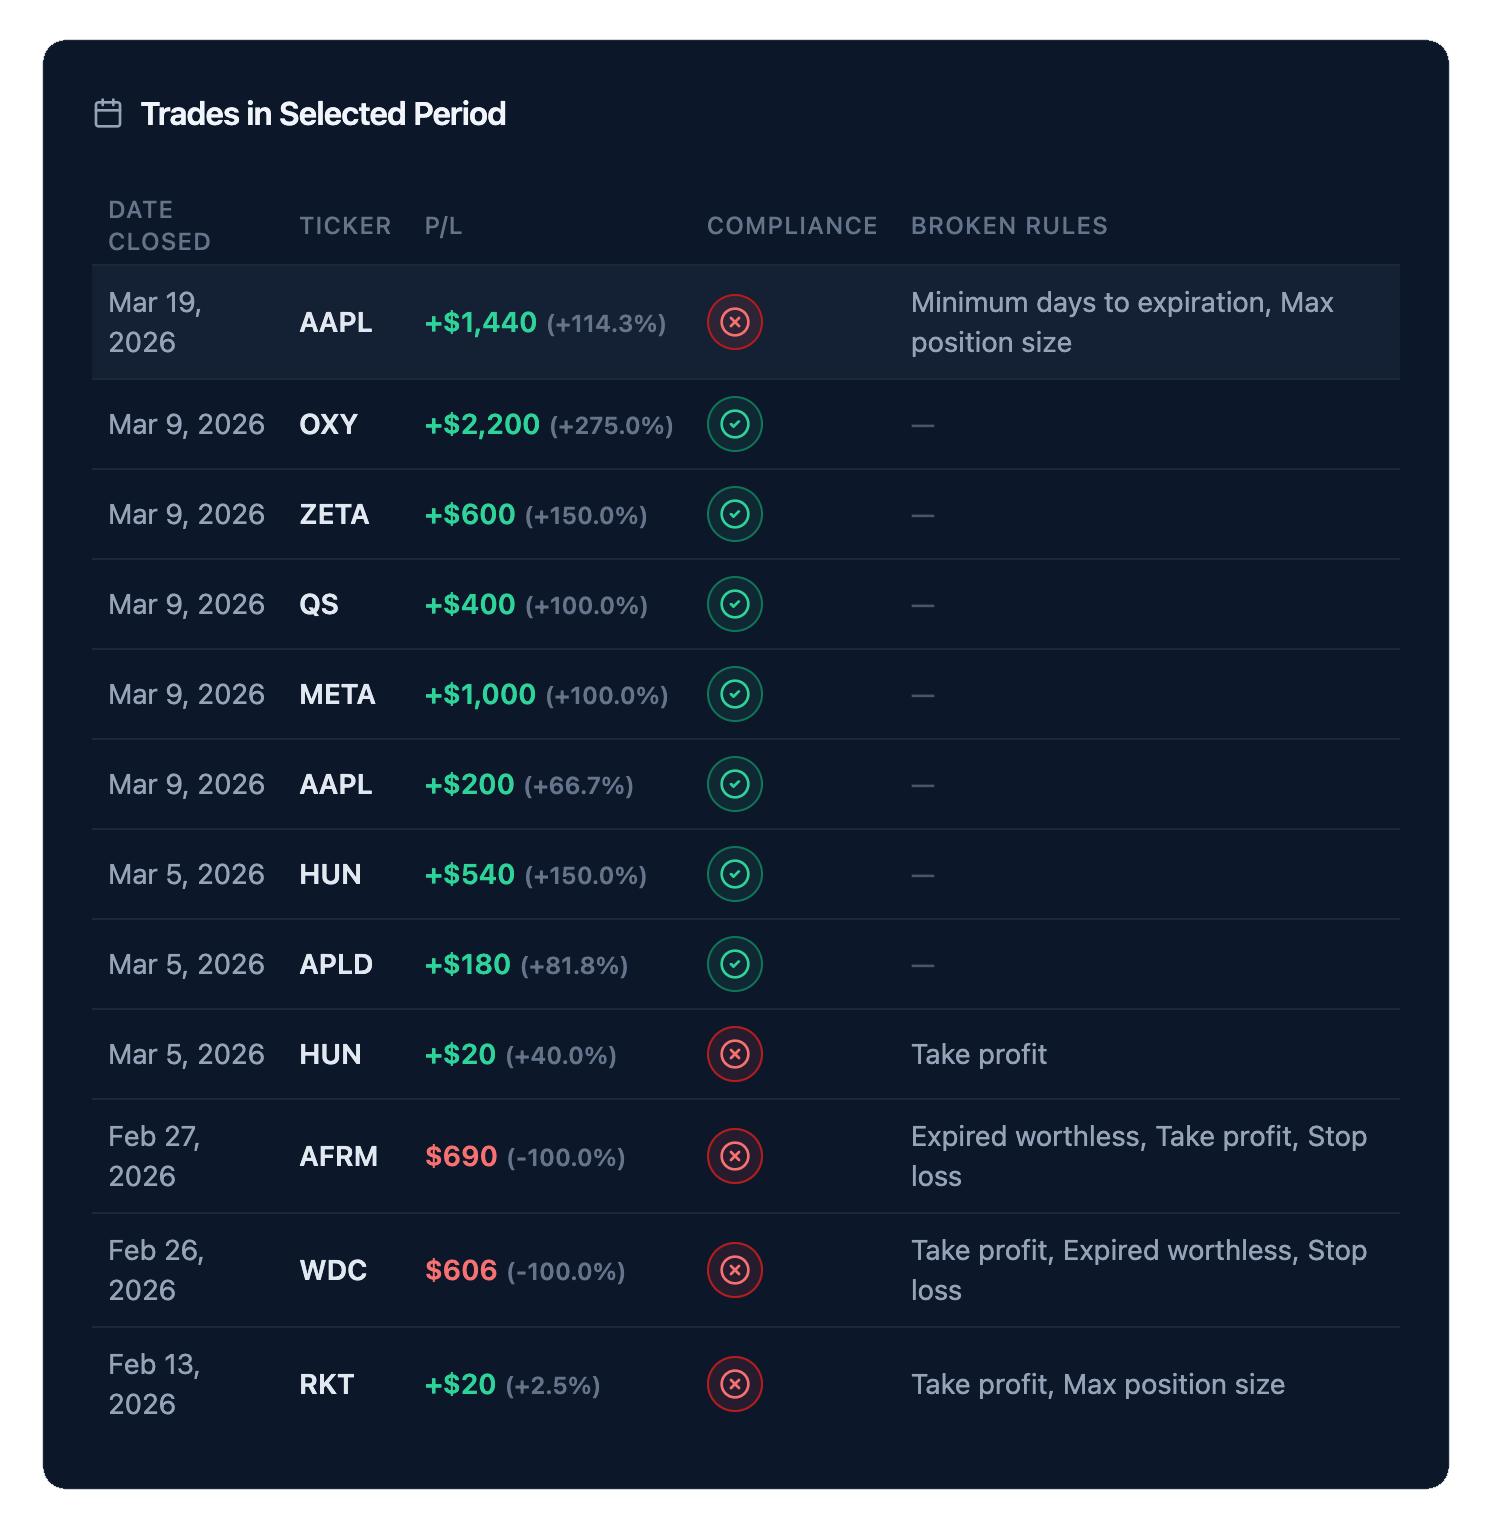Click the calendar icon beside Trades in Selected Period
Image resolution: width=1492 pixels, height=1522 pixels.
(109, 113)
